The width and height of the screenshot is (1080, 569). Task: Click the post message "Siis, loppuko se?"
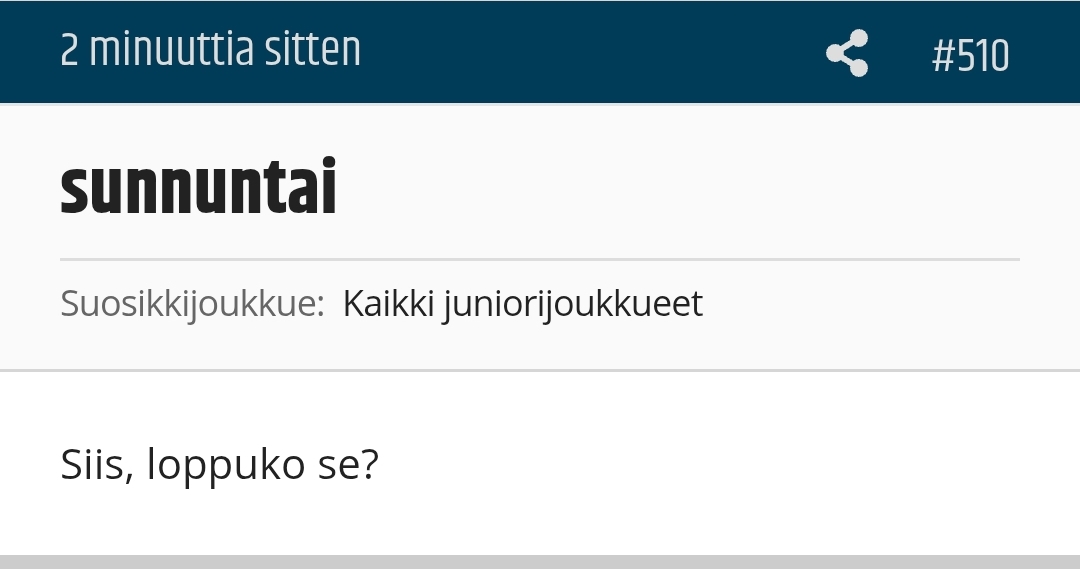coord(220,465)
